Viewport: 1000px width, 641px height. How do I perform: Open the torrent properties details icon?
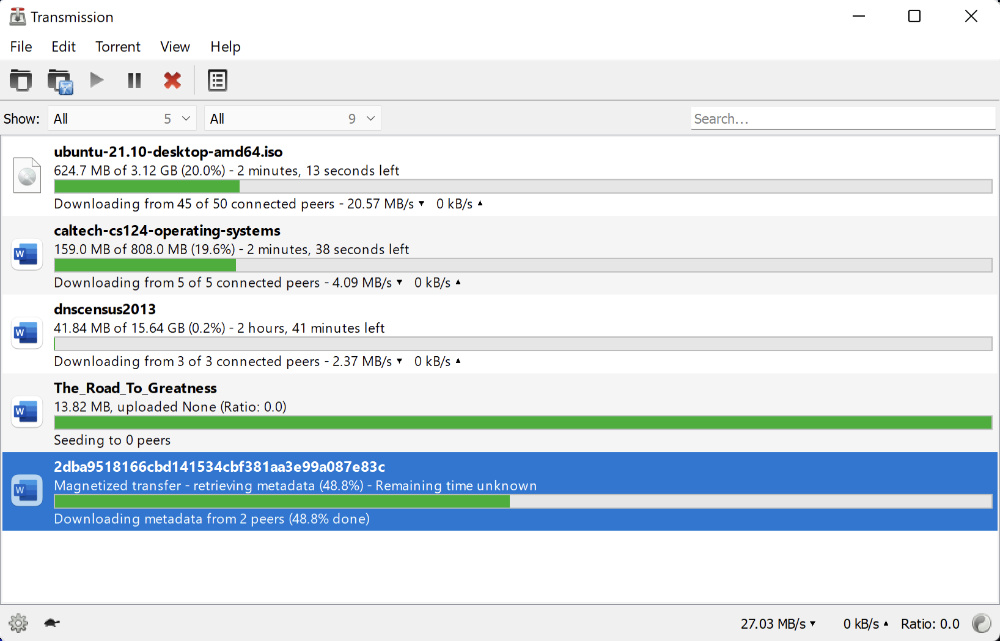pos(217,80)
